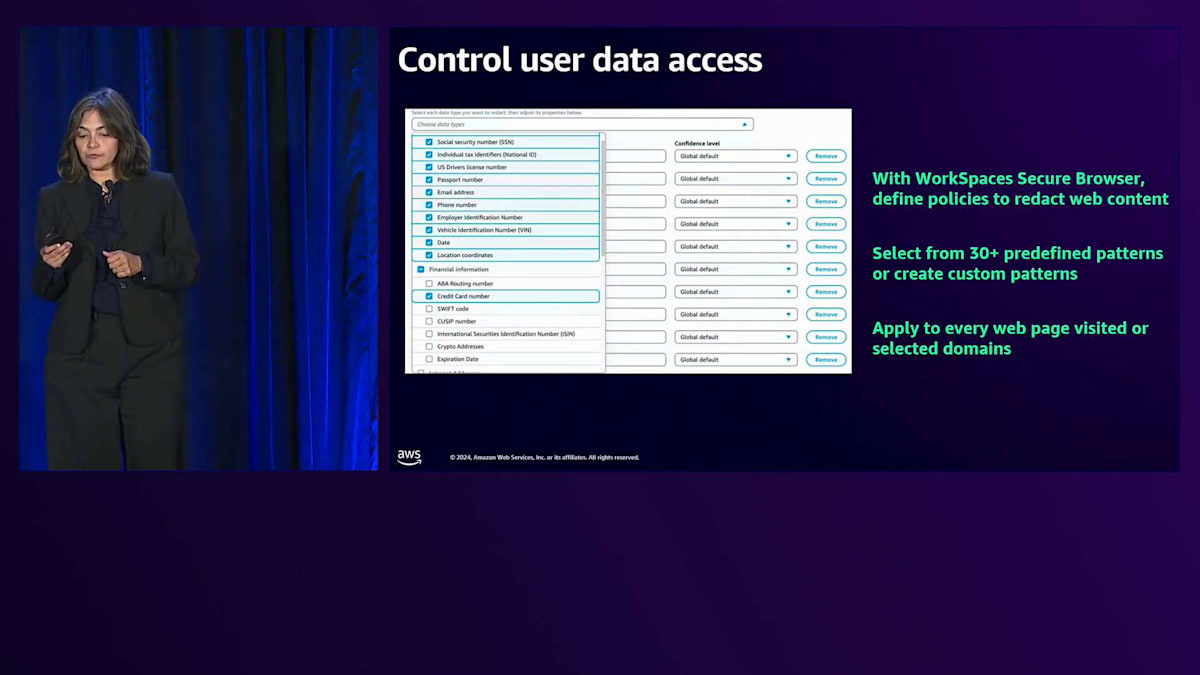Viewport: 1200px width, 675px height.
Task: Check the CUSIP number option
Action: (429, 321)
